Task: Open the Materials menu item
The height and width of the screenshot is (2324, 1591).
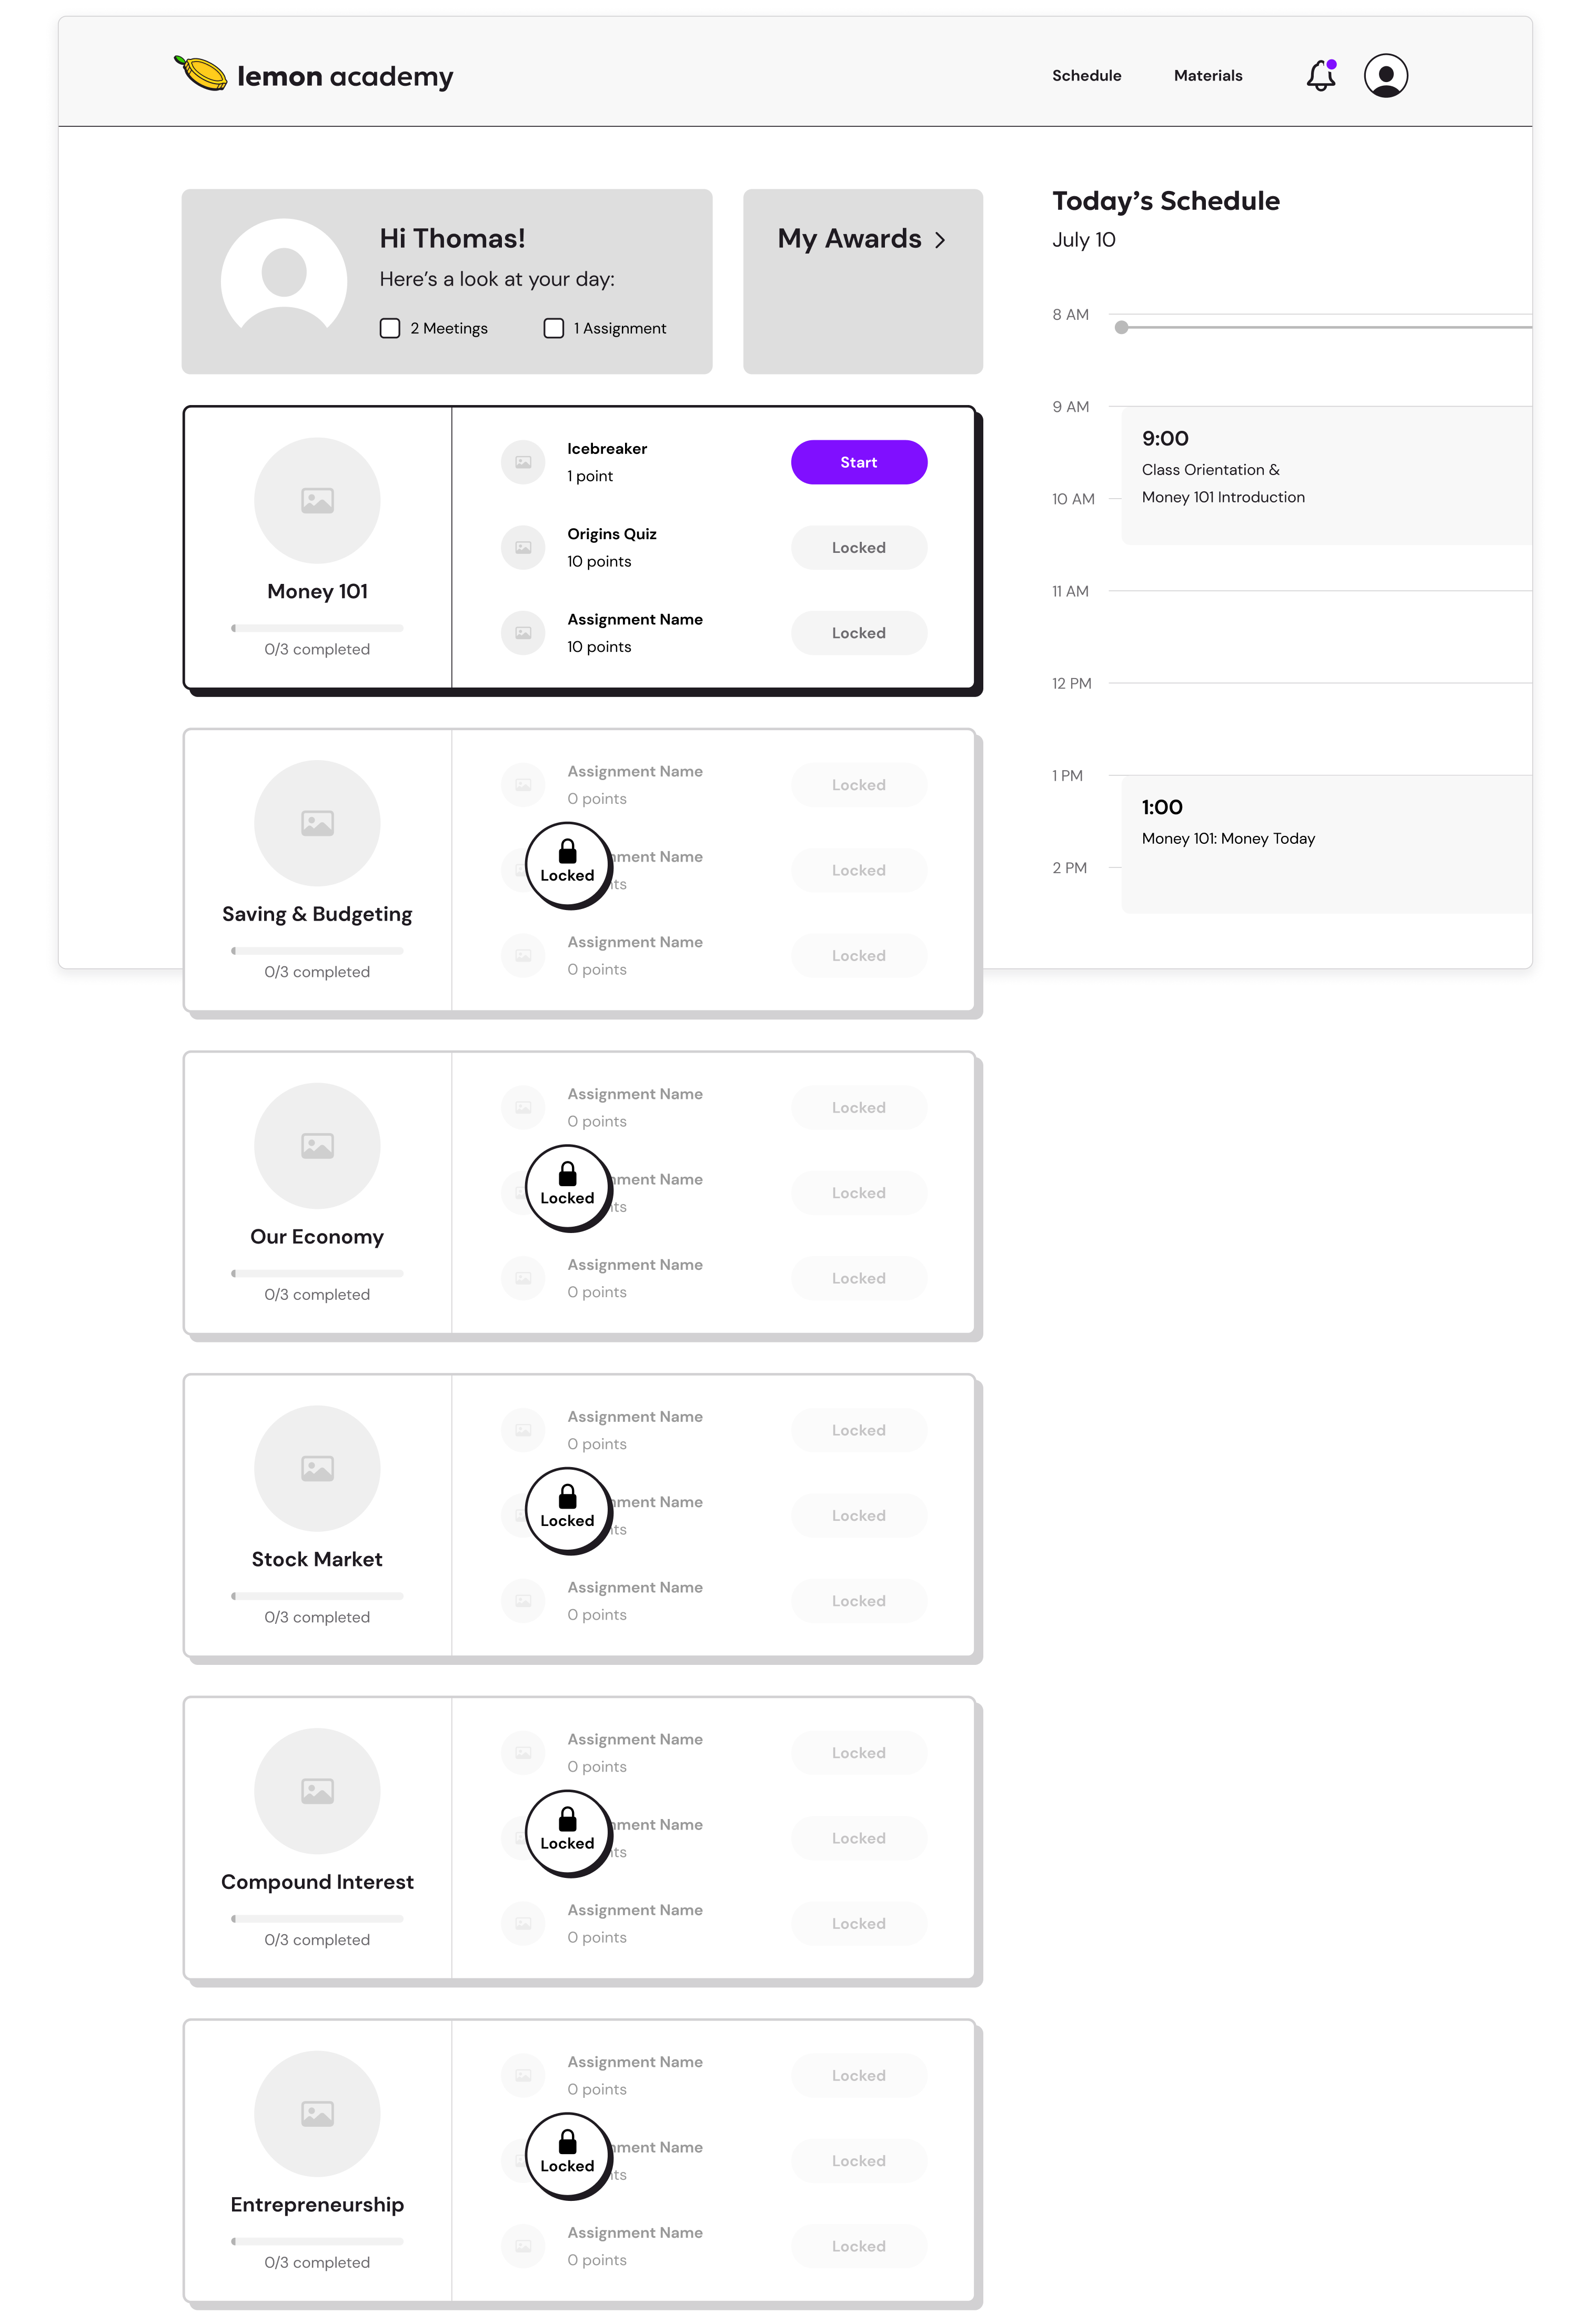Action: [x=1208, y=76]
